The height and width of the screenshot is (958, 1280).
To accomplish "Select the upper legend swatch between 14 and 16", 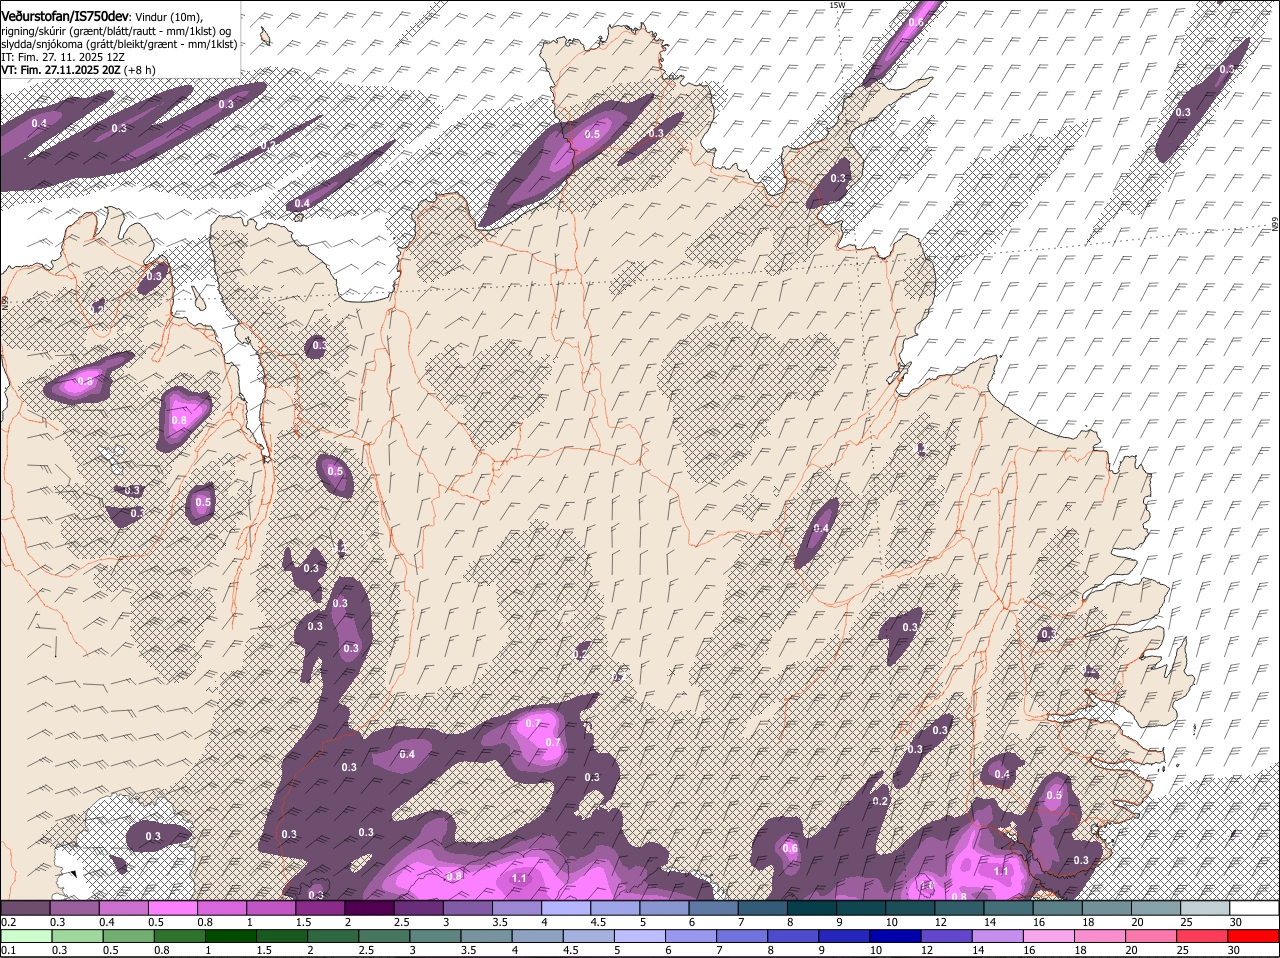I will 1009,908.
